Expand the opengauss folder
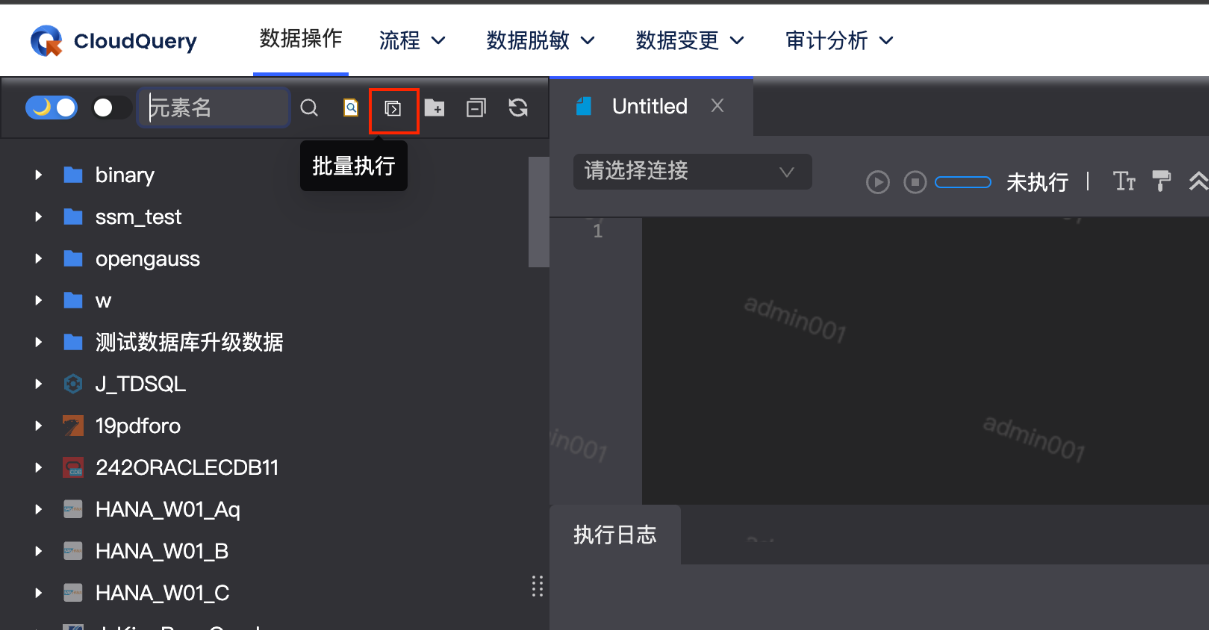Screen dimensions: 1209x630 (x=38, y=259)
